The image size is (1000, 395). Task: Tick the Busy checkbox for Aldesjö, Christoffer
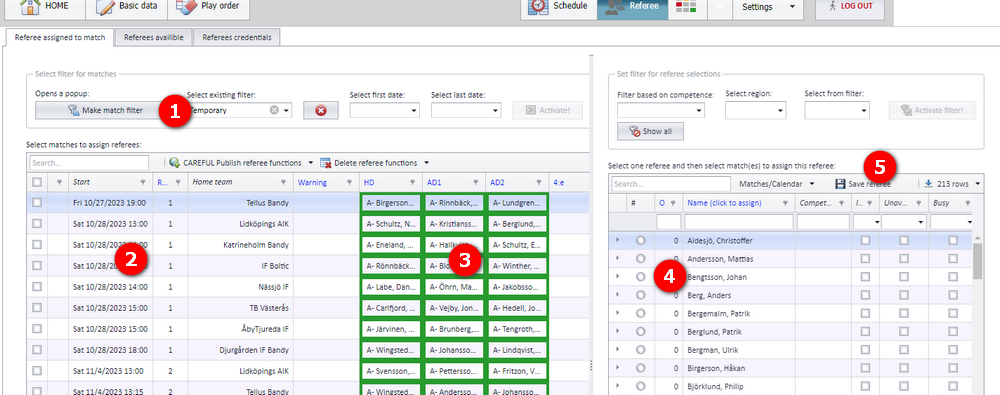(953, 241)
